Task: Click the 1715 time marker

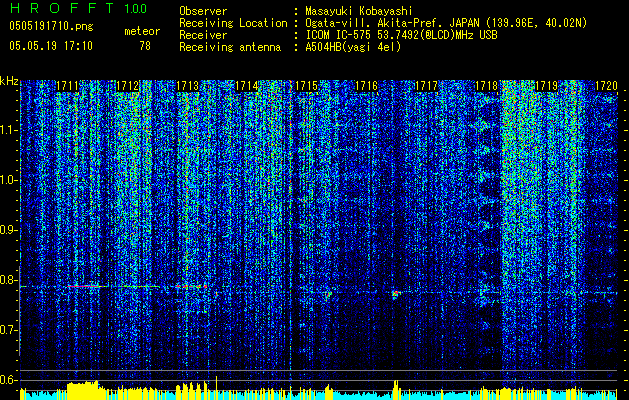Action: click(306, 86)
